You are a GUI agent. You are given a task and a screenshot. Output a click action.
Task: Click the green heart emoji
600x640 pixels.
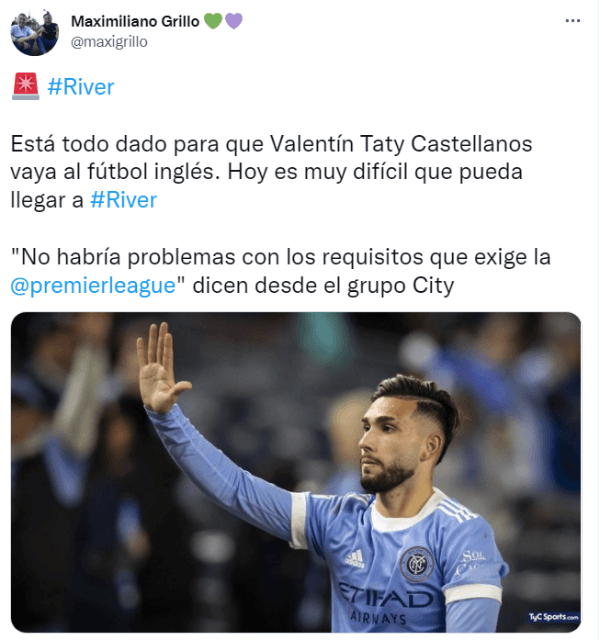coord(213,21)
